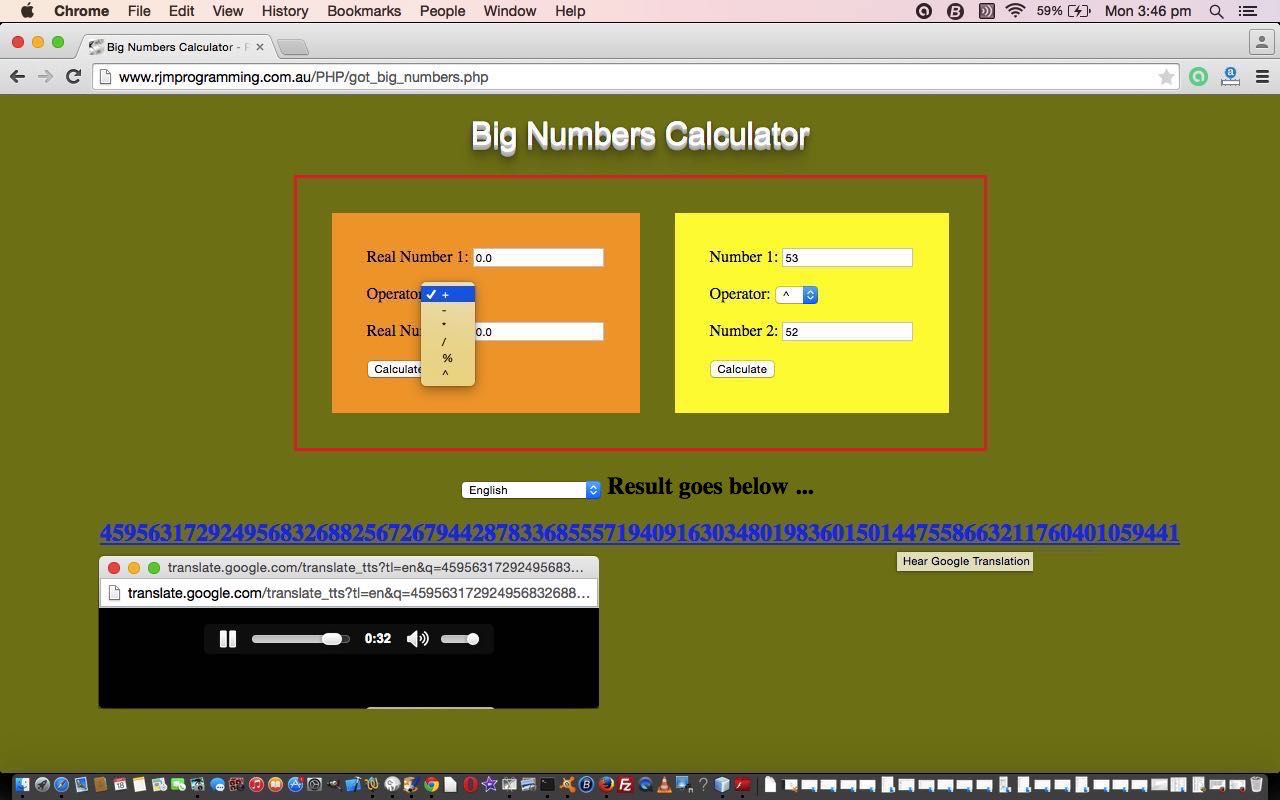
Task: Open the History menu
Action: 285,11
